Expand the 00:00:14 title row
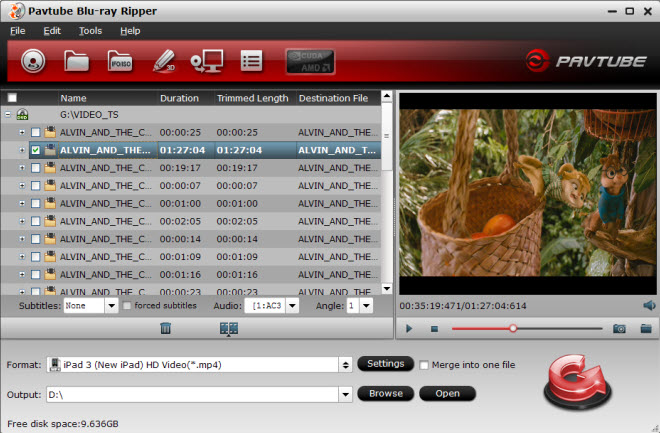 click(x=22, y=239)
